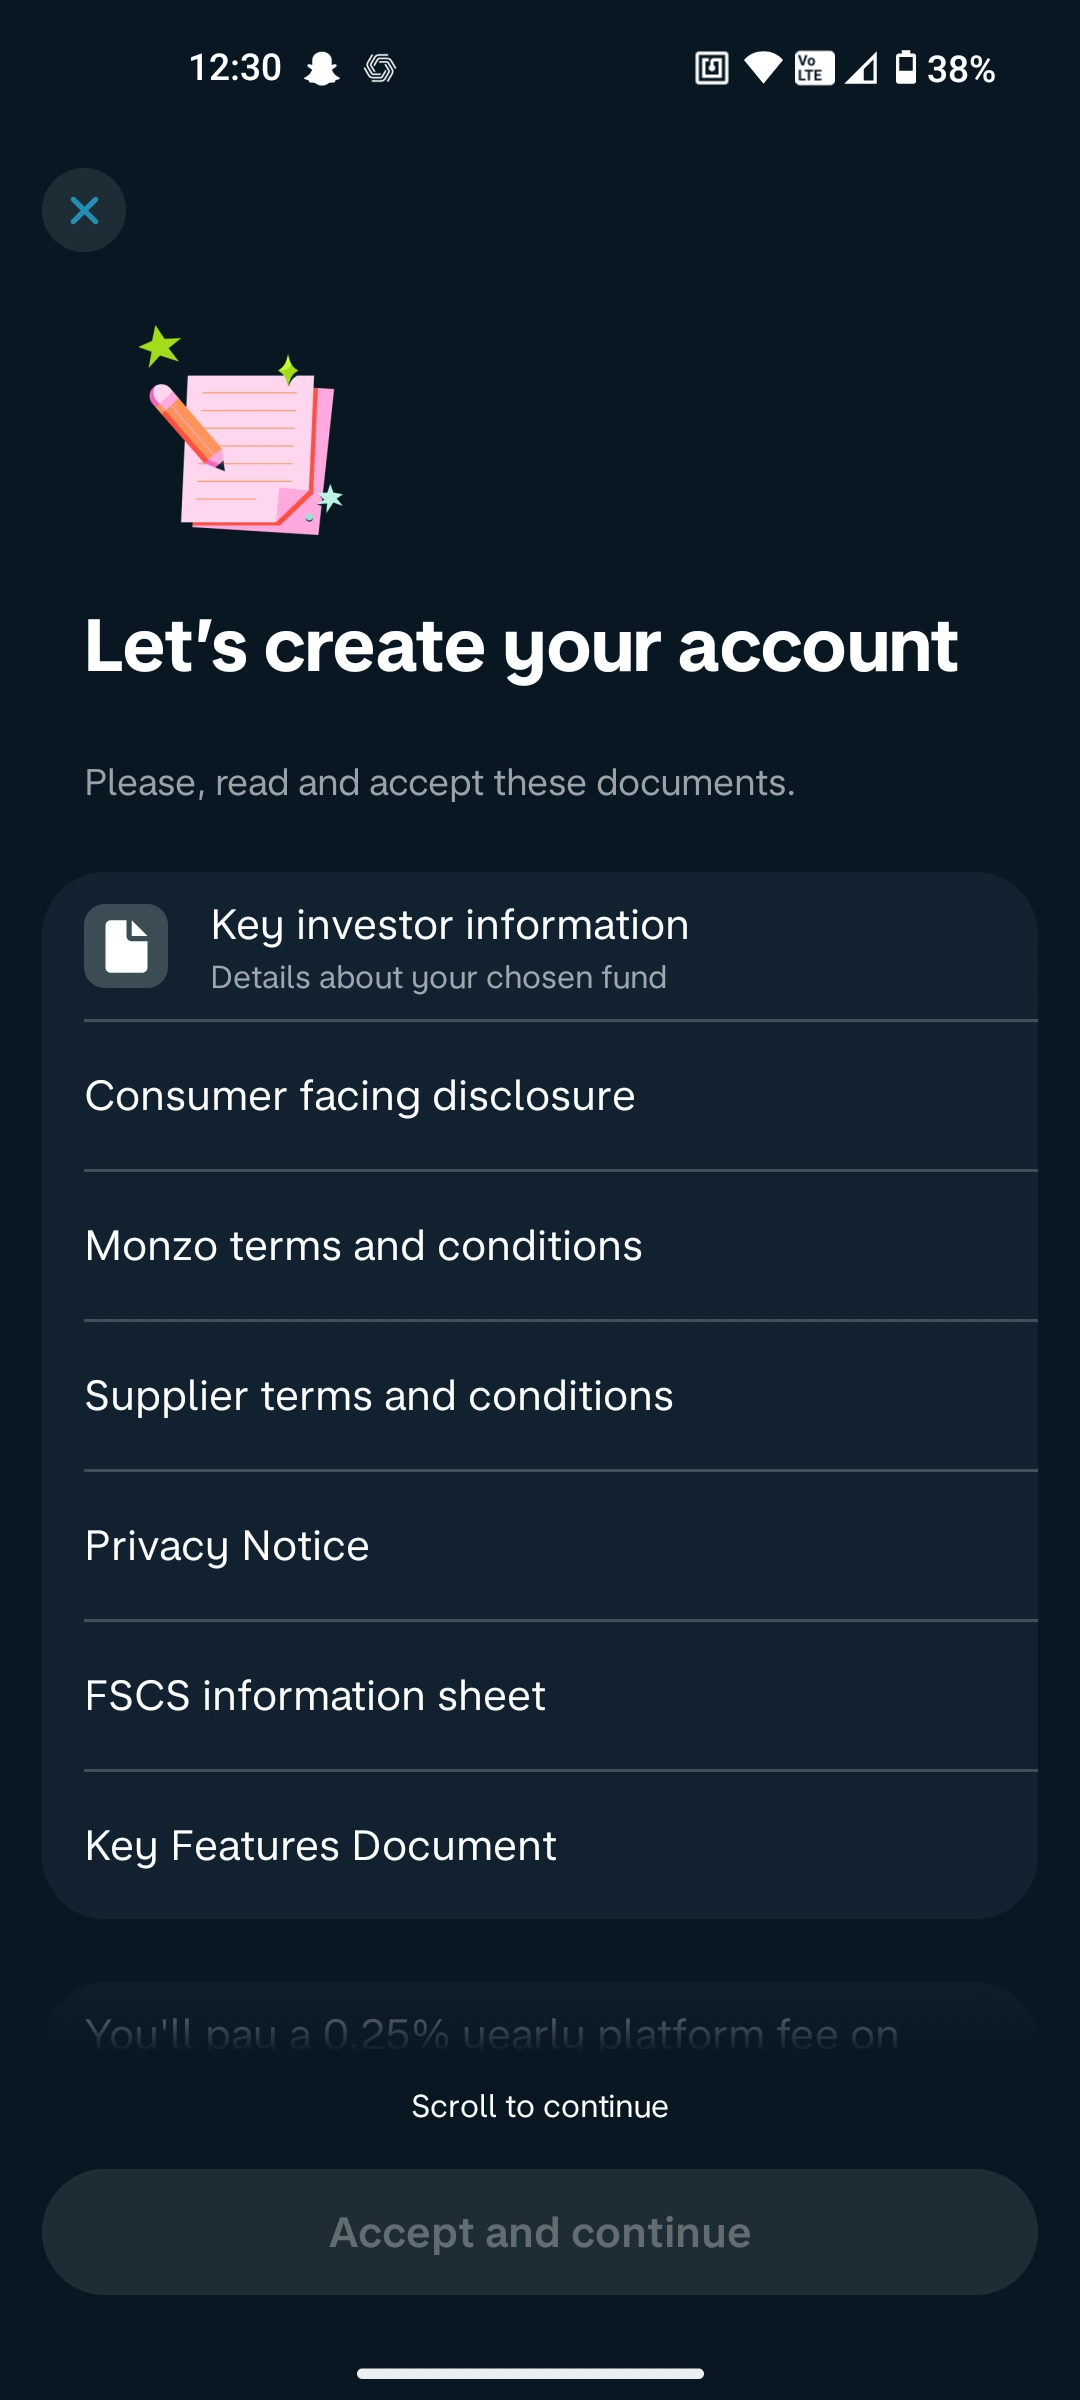Click the document icon beside Key investor information

(127, 945)
